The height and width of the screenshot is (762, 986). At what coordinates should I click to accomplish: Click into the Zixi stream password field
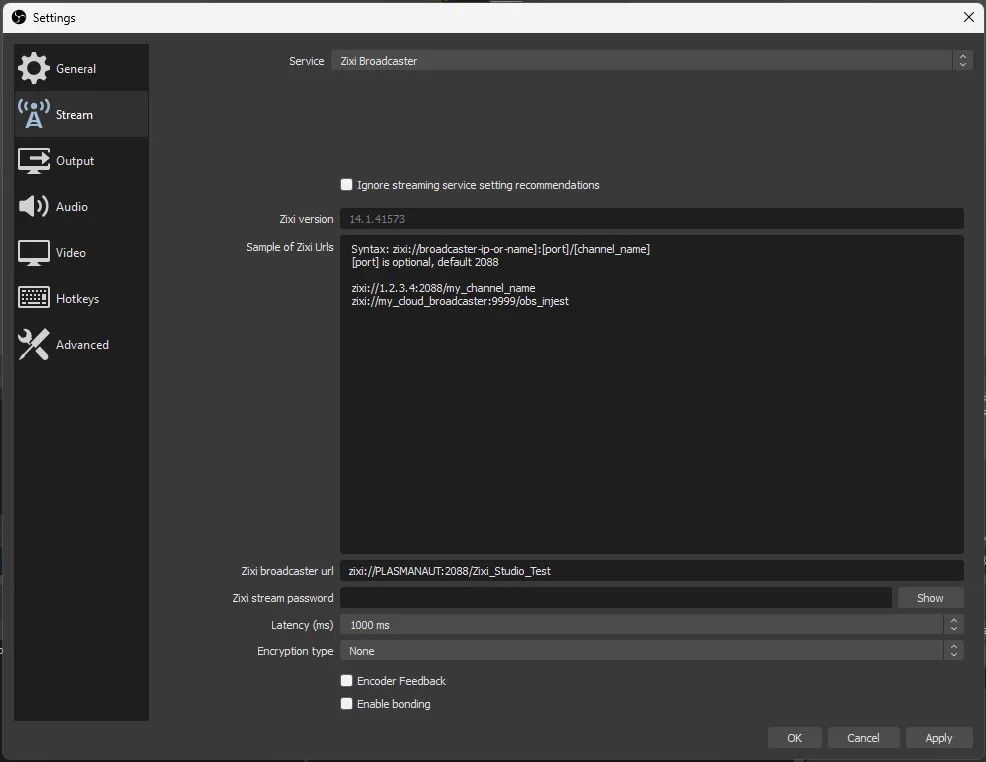pyautogui.click(x=616, y=598)
